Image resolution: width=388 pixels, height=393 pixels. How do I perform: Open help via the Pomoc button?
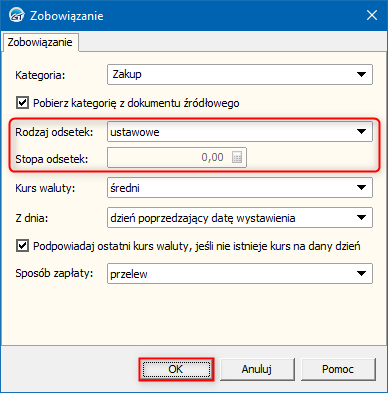point(338,369)
